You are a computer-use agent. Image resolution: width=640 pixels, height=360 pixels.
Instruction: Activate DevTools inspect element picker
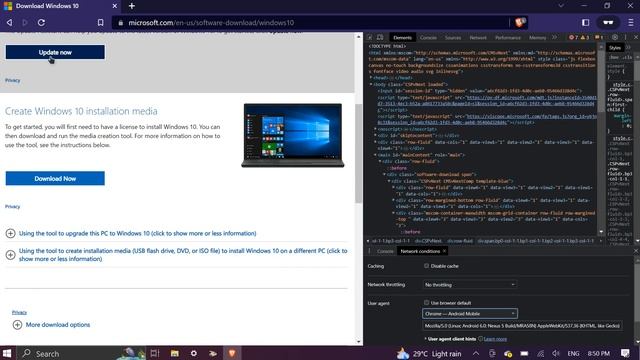pyautogui.click(x=370, y=37)
